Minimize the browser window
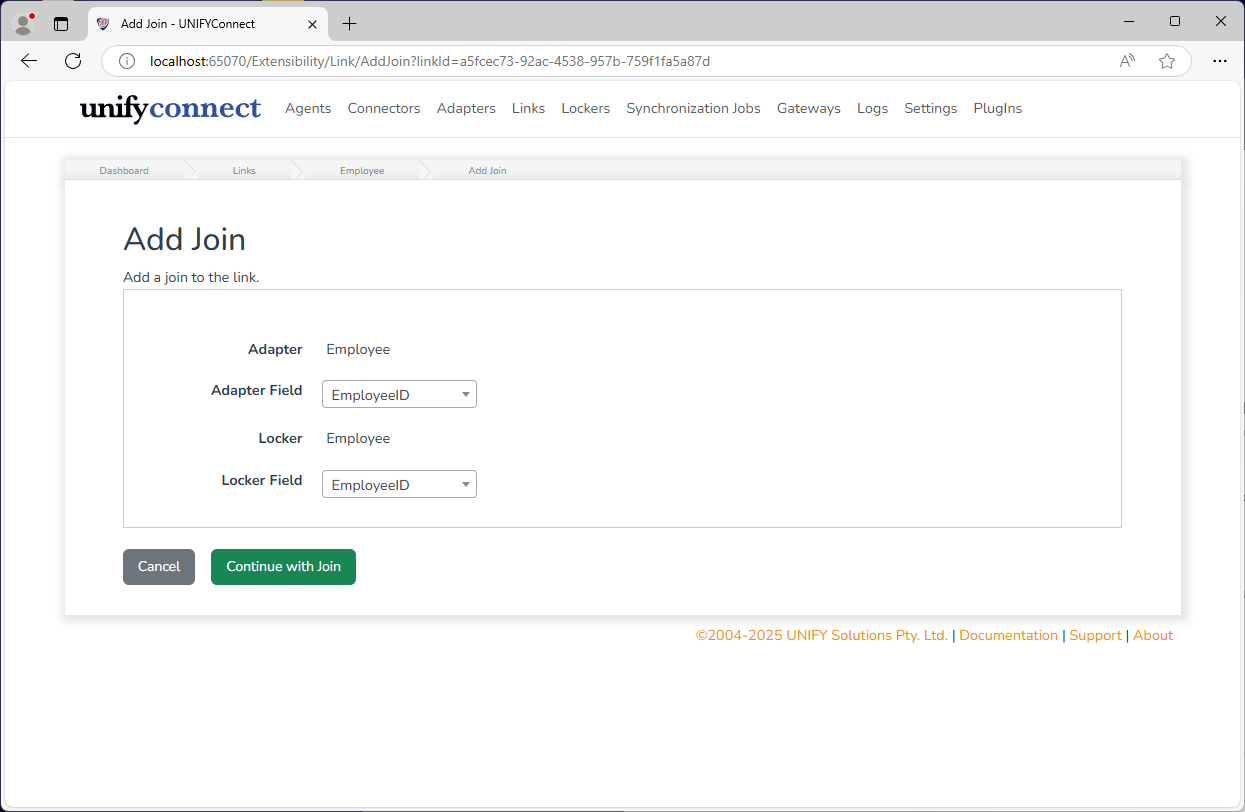 tap(1129, 21)
